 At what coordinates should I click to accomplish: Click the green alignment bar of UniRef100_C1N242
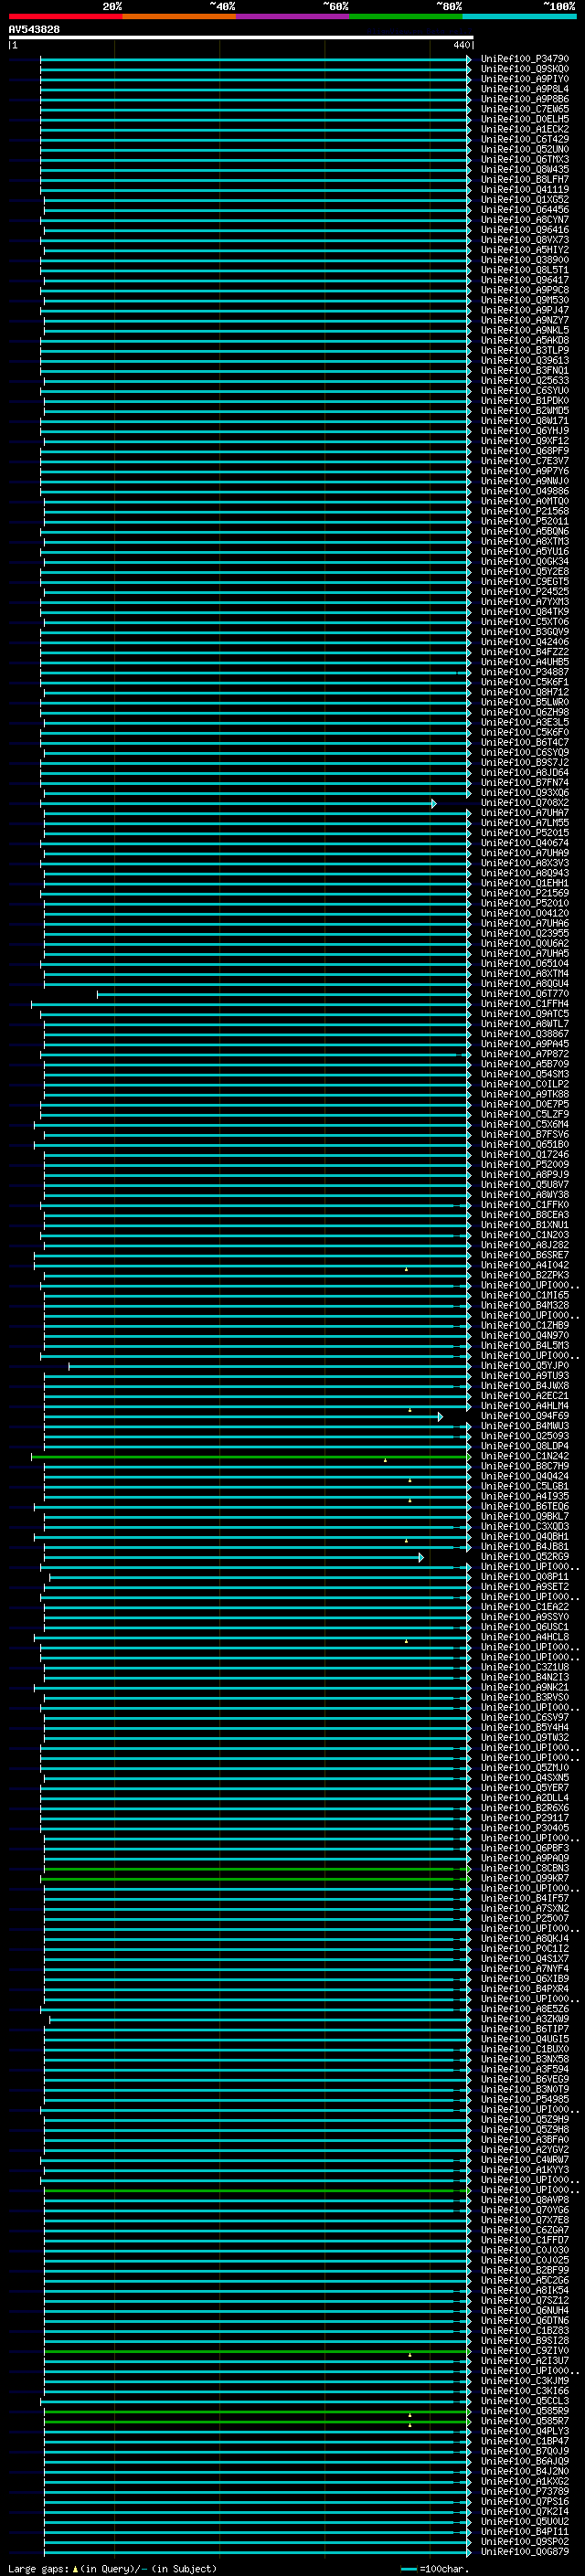(251, 1457)
